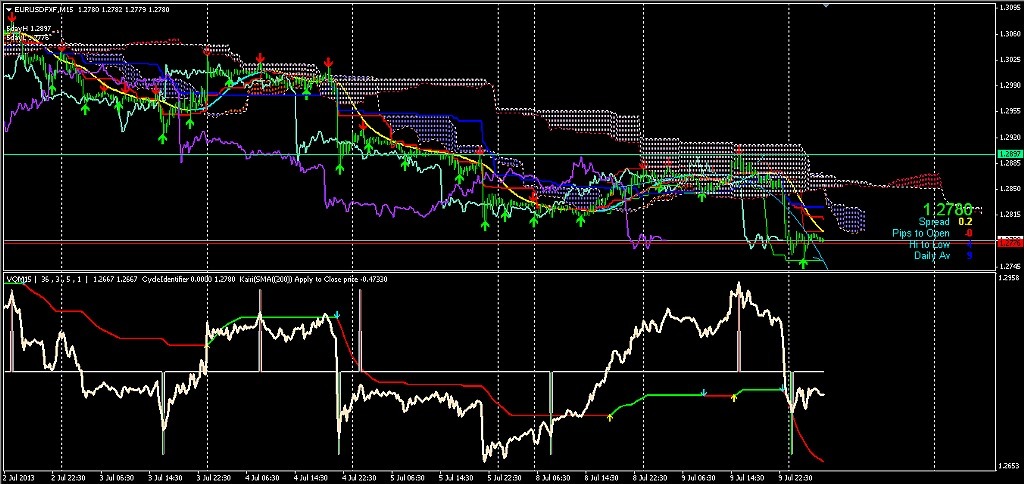This screenshot has height=484, width=1024.
Task: Click the 5 Jul 14:30 time label
Action: [456, 478]
